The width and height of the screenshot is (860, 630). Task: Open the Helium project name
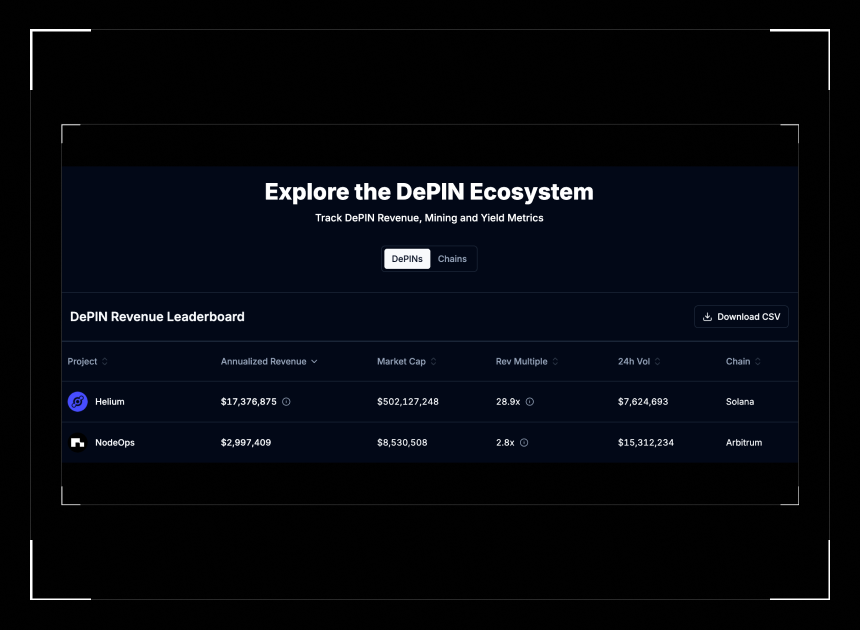[x=110, y=402]
